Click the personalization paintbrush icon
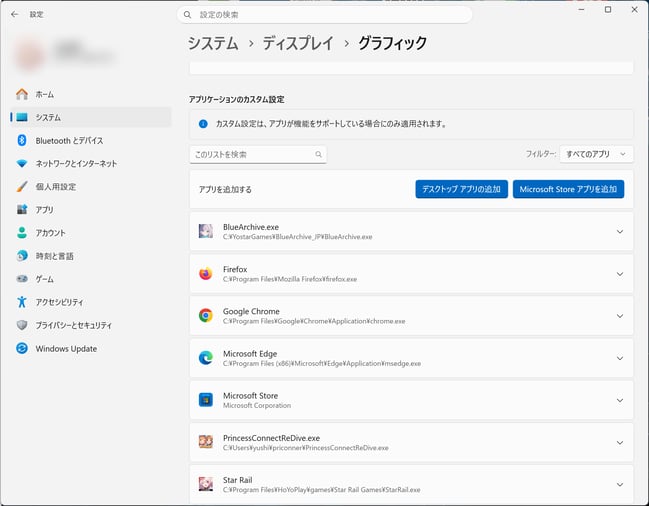Screen dimensions: 649x506 (x=22, y=187)
